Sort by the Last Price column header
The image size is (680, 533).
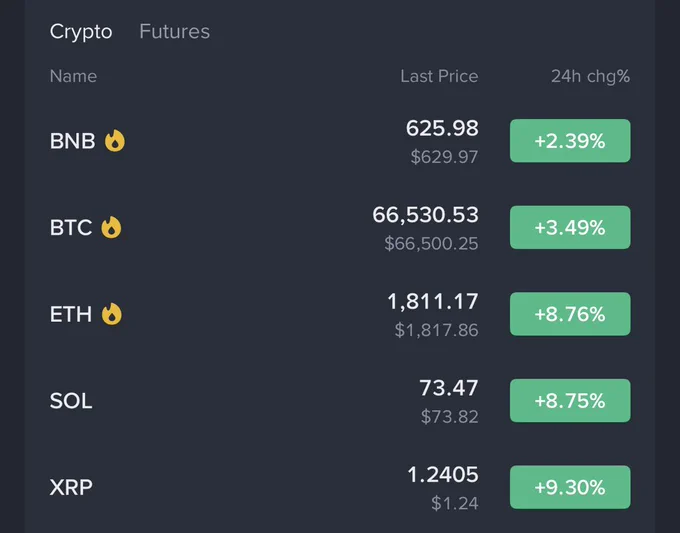[x=439, y=76]
